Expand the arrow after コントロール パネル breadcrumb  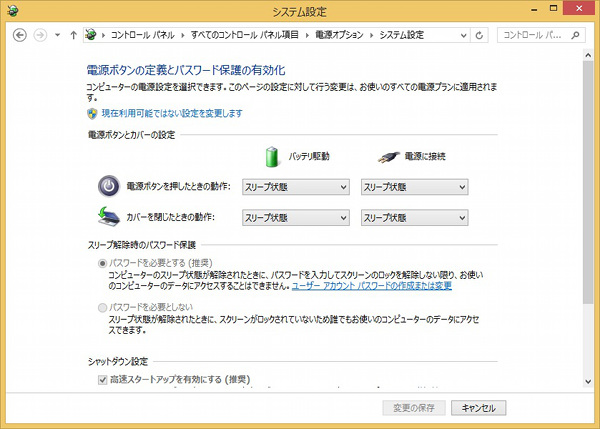point(183,35)
